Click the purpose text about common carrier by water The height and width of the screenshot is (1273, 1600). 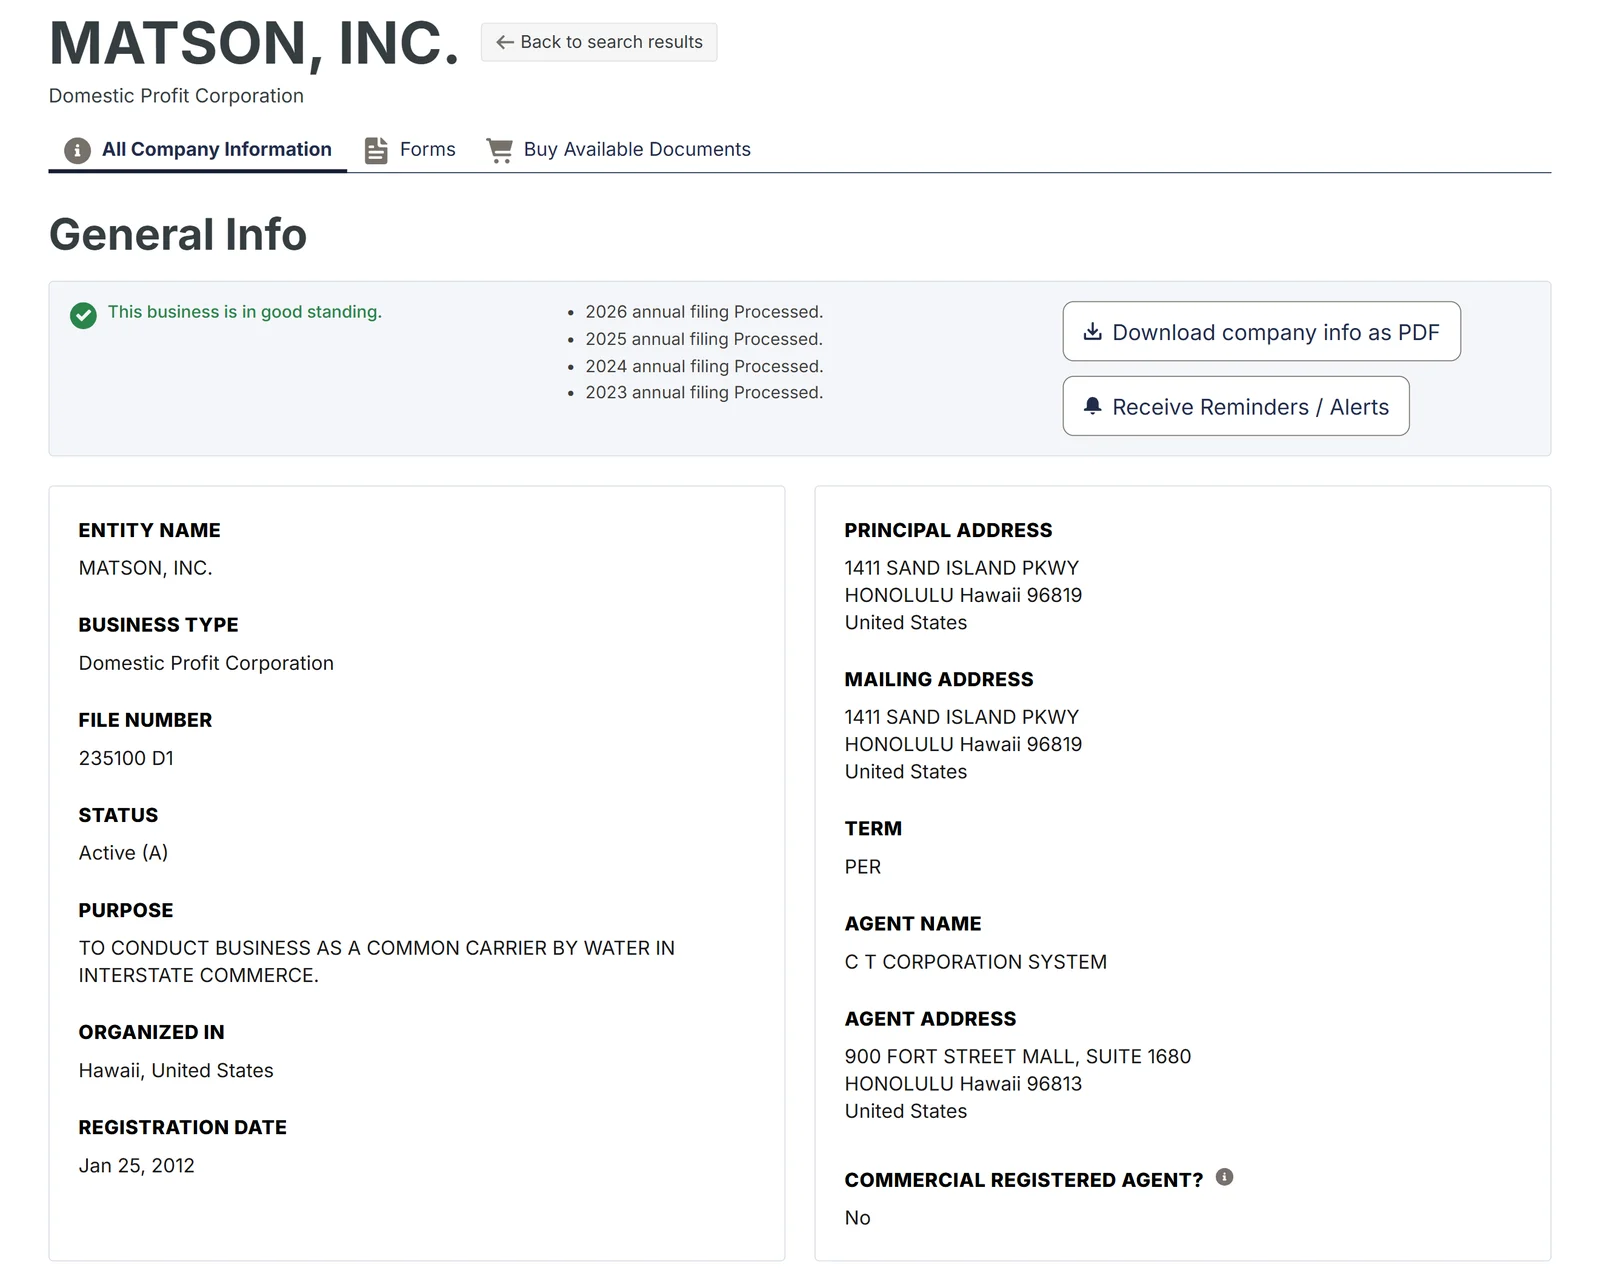(377, 962)
